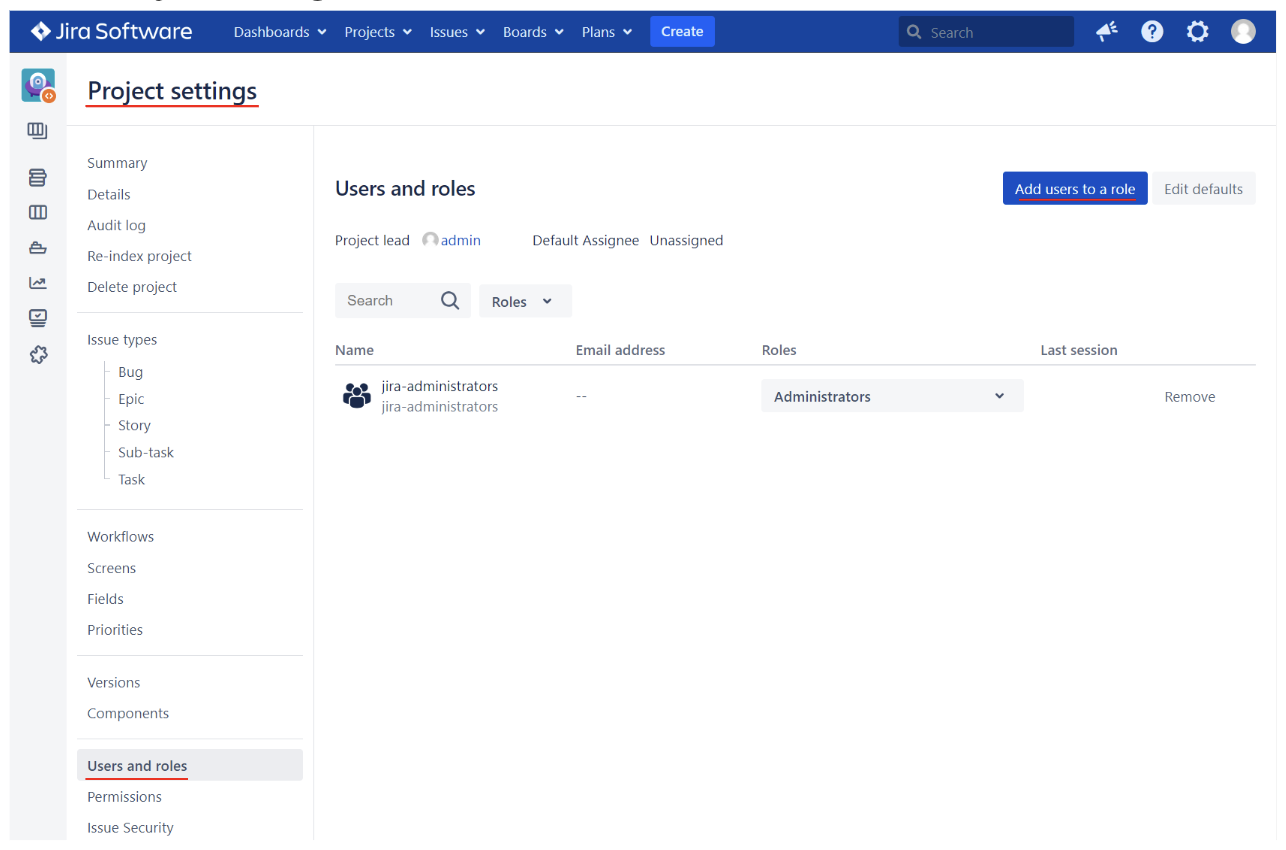Open the reports chart icon
The image size is (1286, 850).
[38, 283]
